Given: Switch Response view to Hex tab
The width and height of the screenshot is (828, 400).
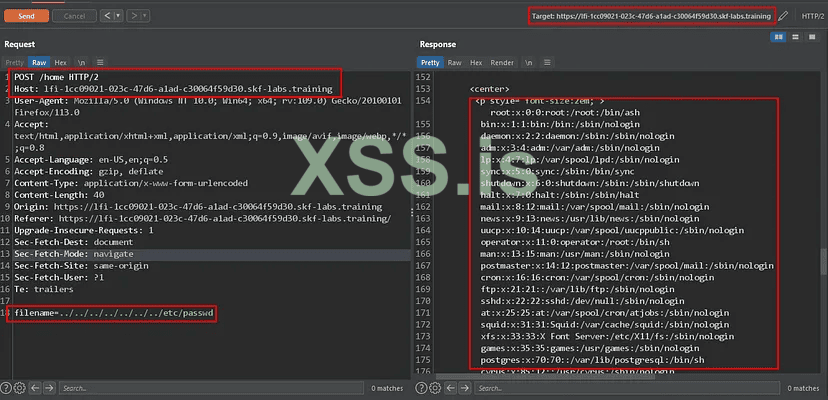Looking at the screenshot, I should click(476, 62).
